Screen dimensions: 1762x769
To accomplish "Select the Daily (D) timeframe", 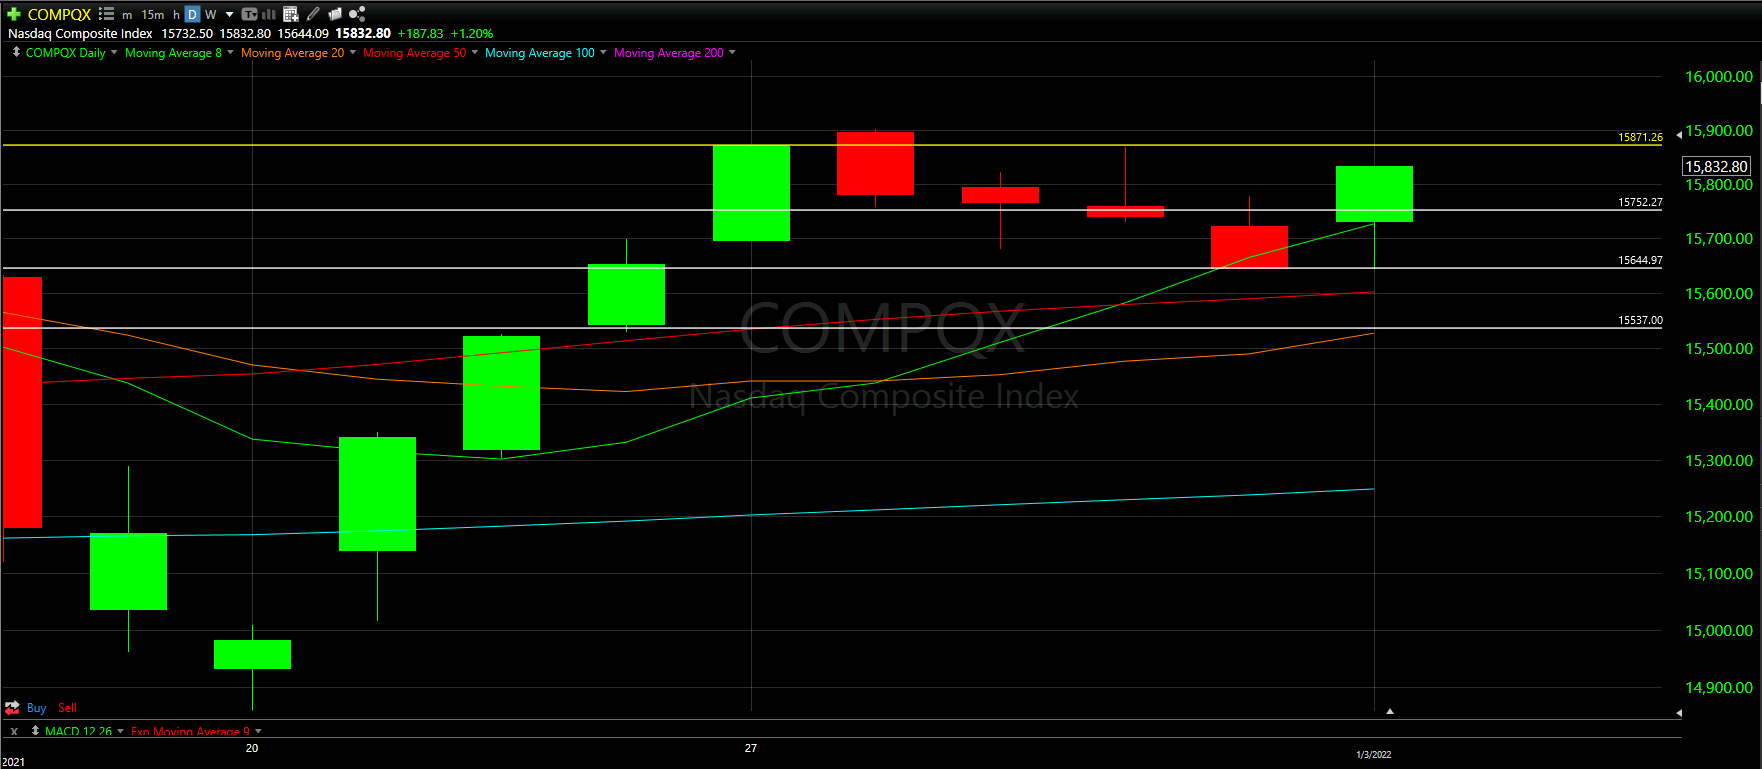I will 192,15.
